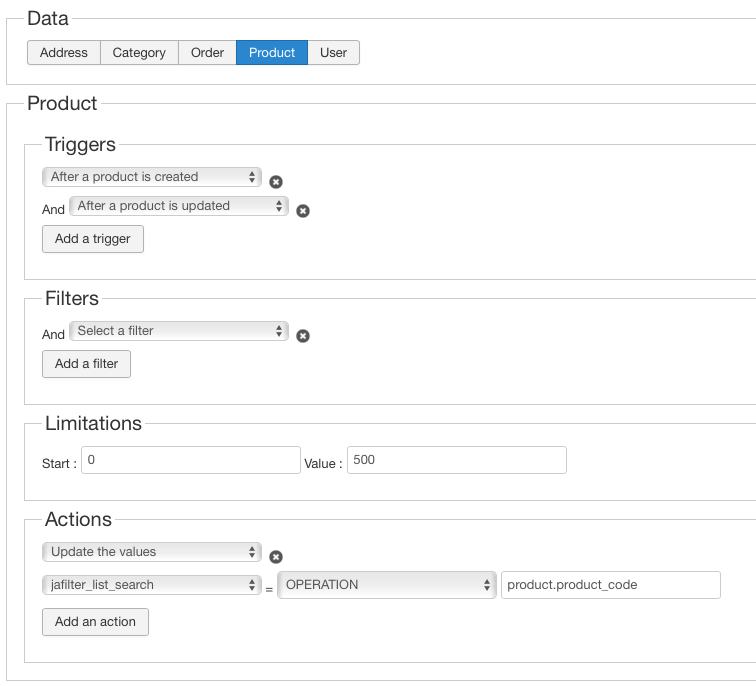Remove the 'After a product is updated' trigger

[x=303, y=211]
